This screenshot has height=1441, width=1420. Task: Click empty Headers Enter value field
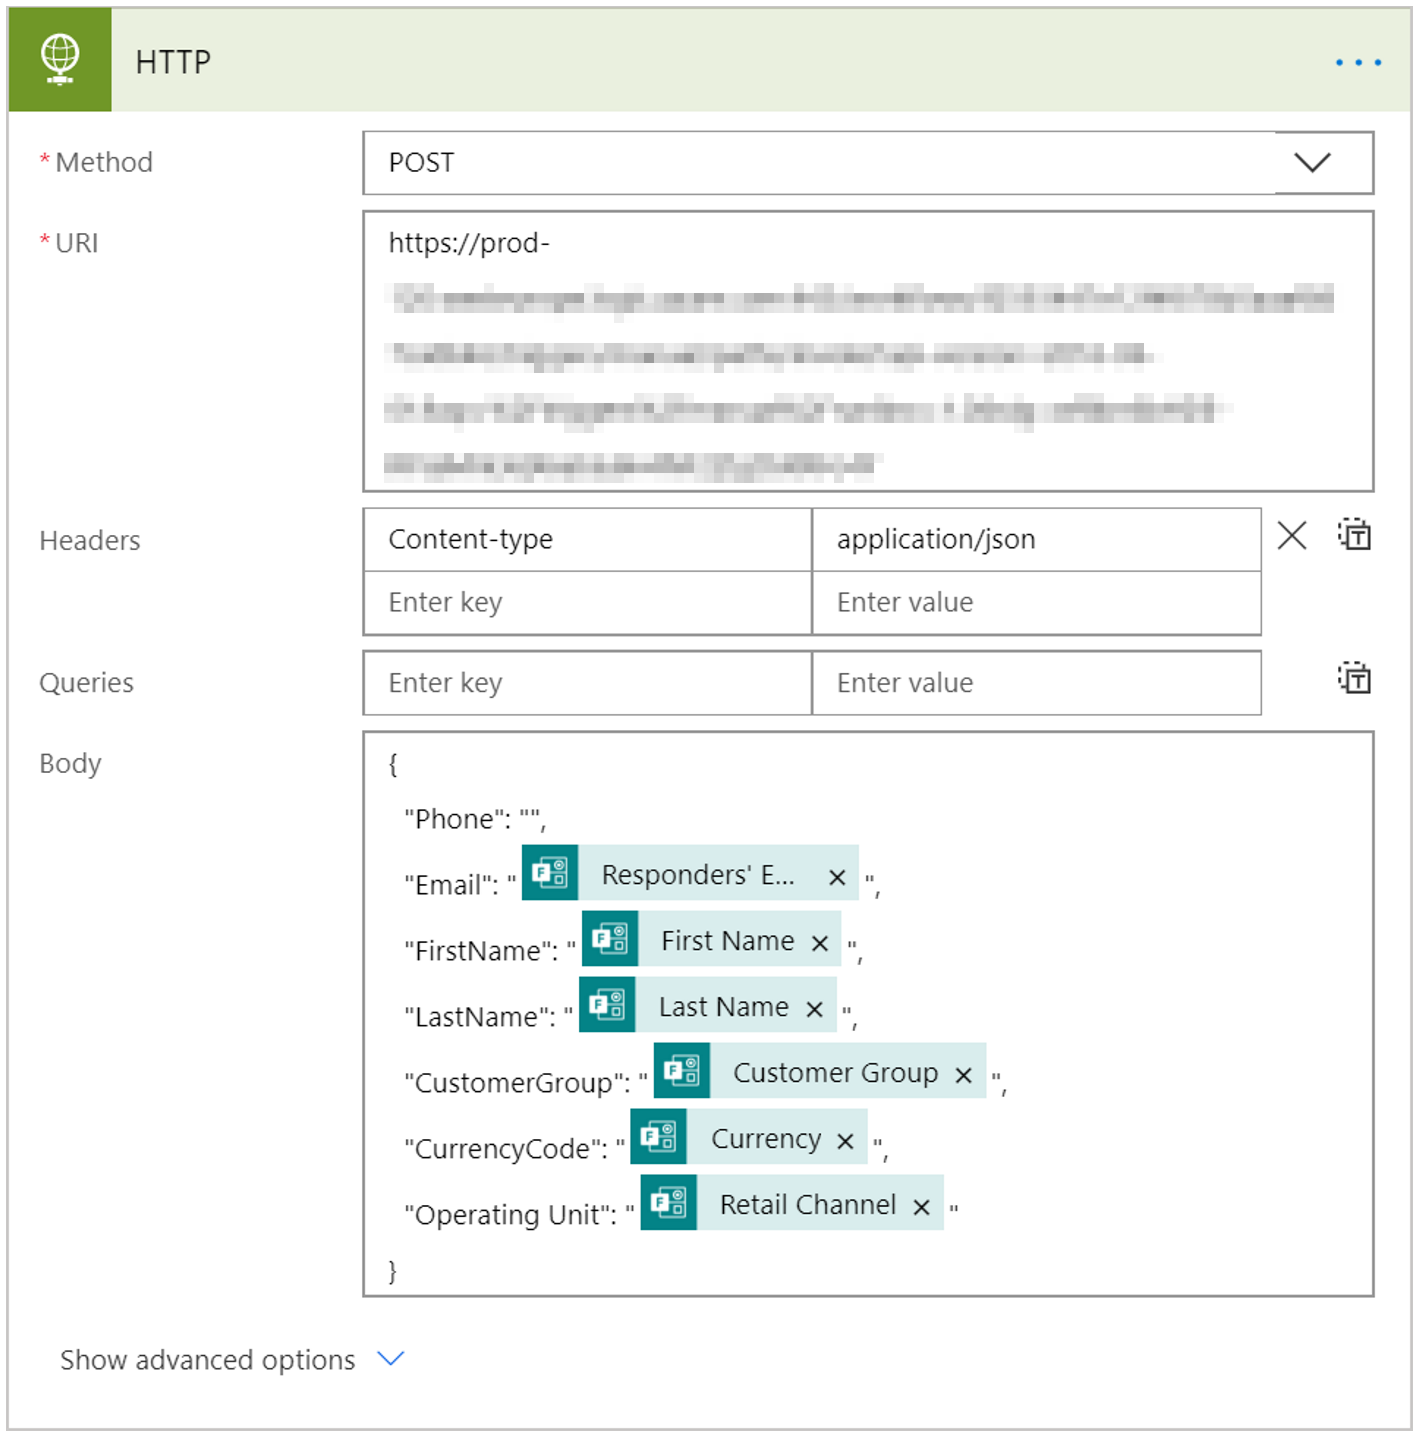pos(1036,603)
